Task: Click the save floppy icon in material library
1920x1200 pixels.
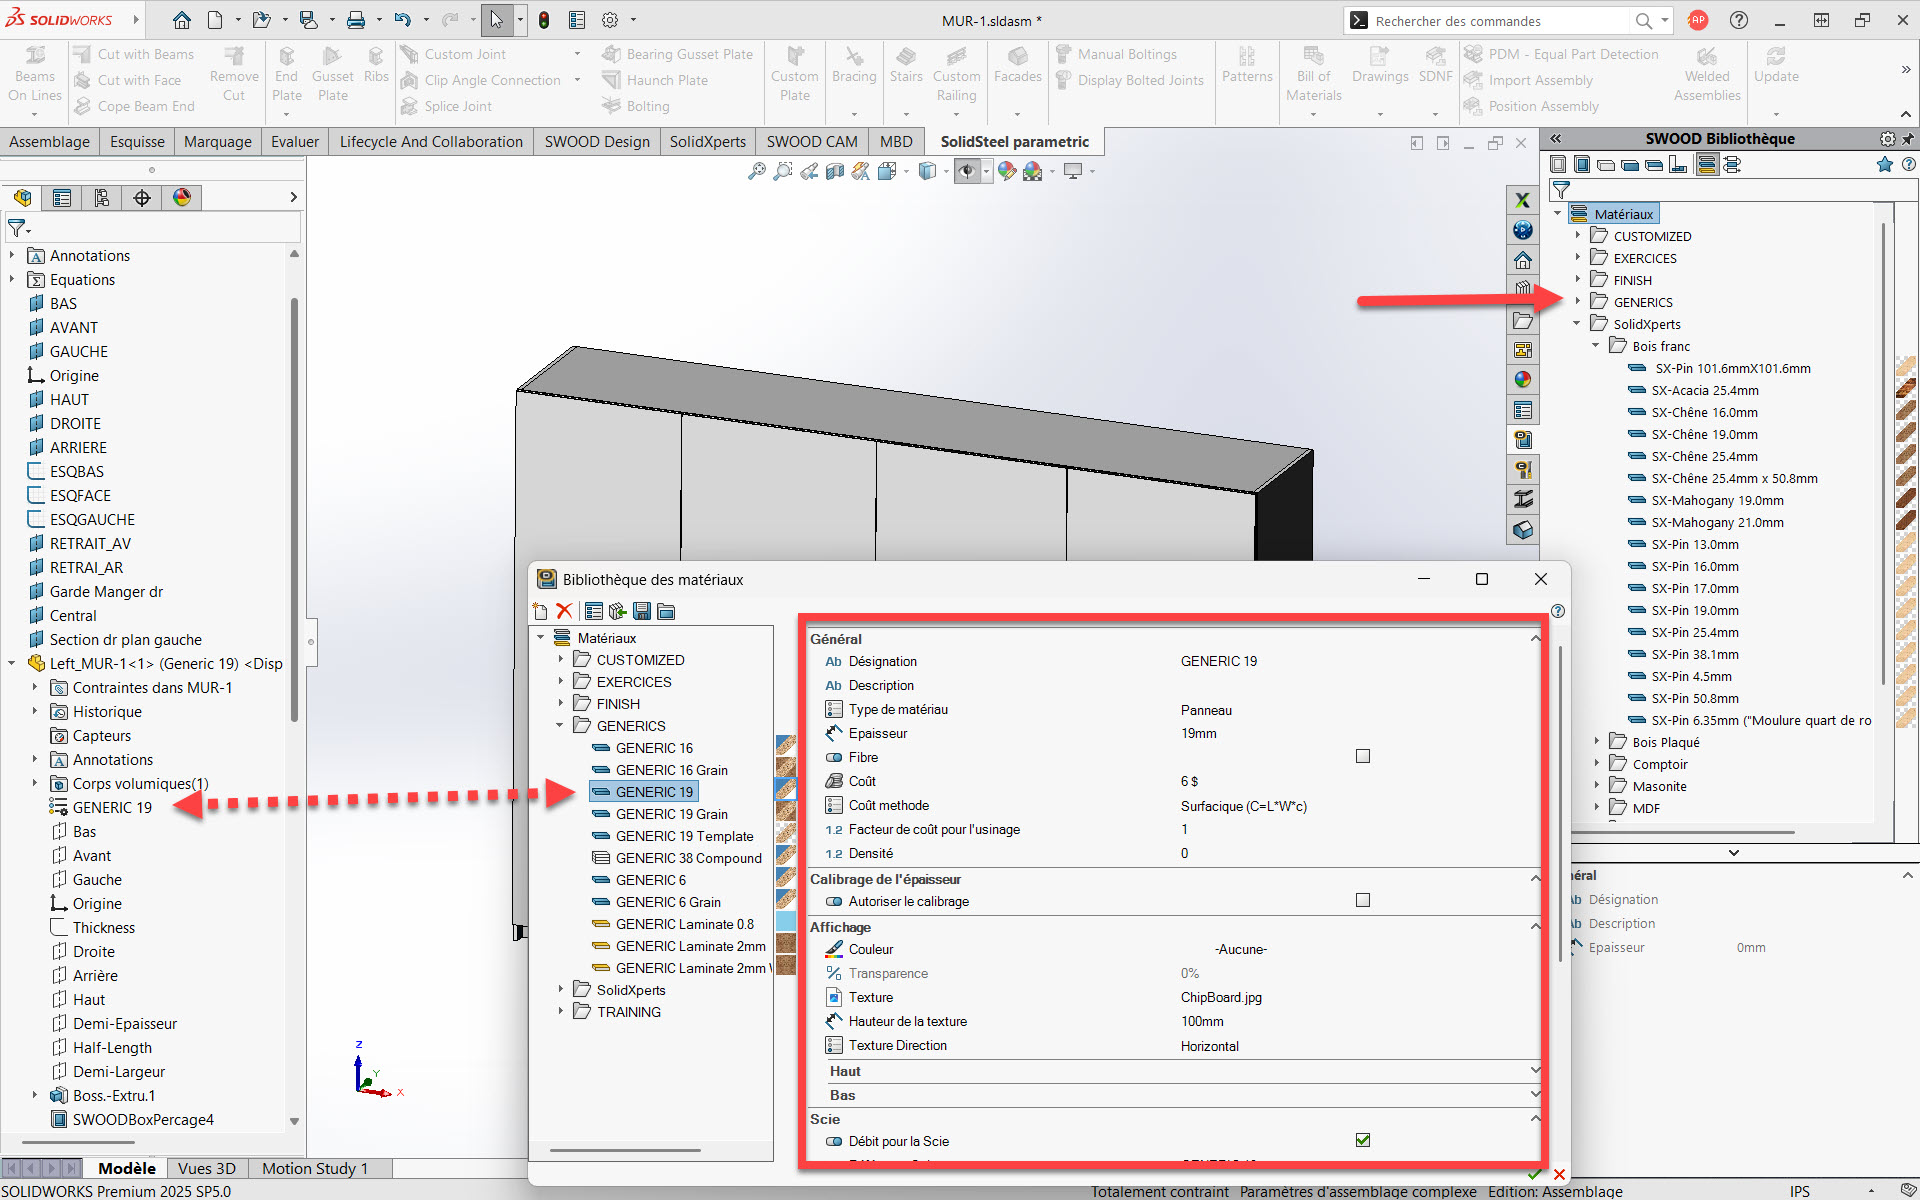Action: 642,611
